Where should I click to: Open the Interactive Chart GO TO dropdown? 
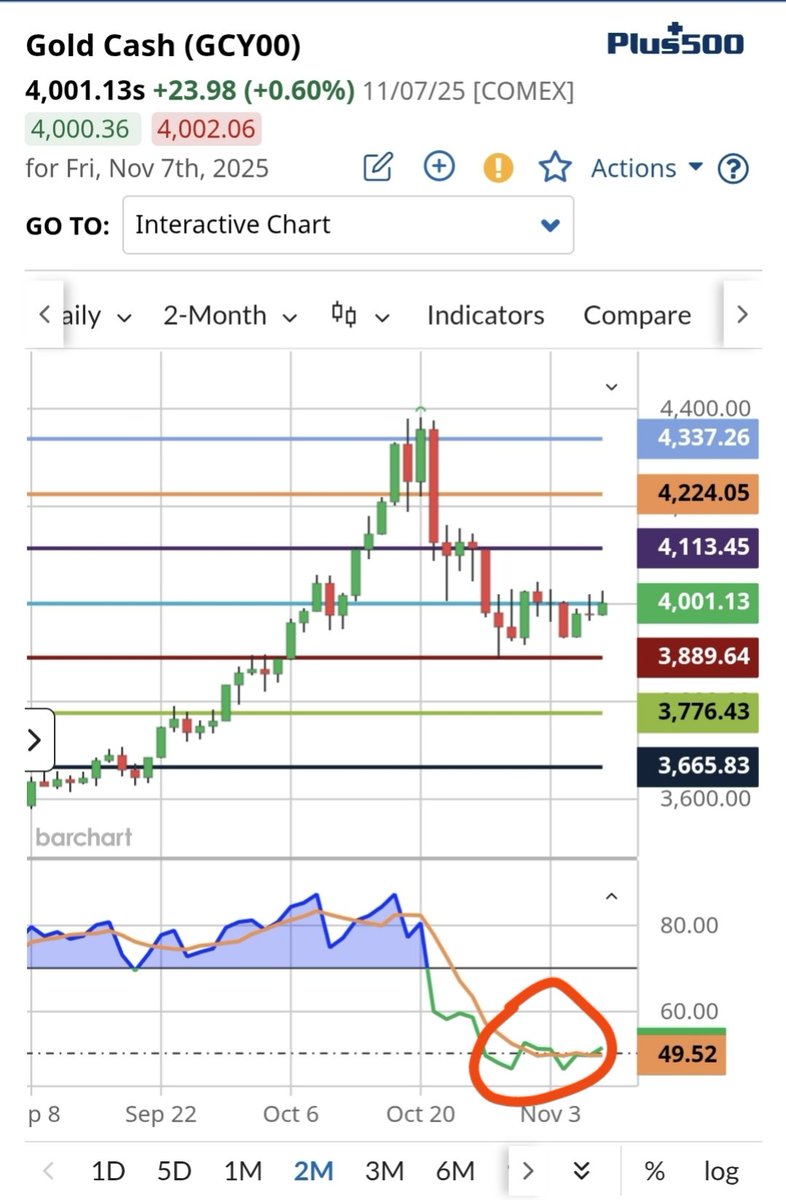coord(348,225)
